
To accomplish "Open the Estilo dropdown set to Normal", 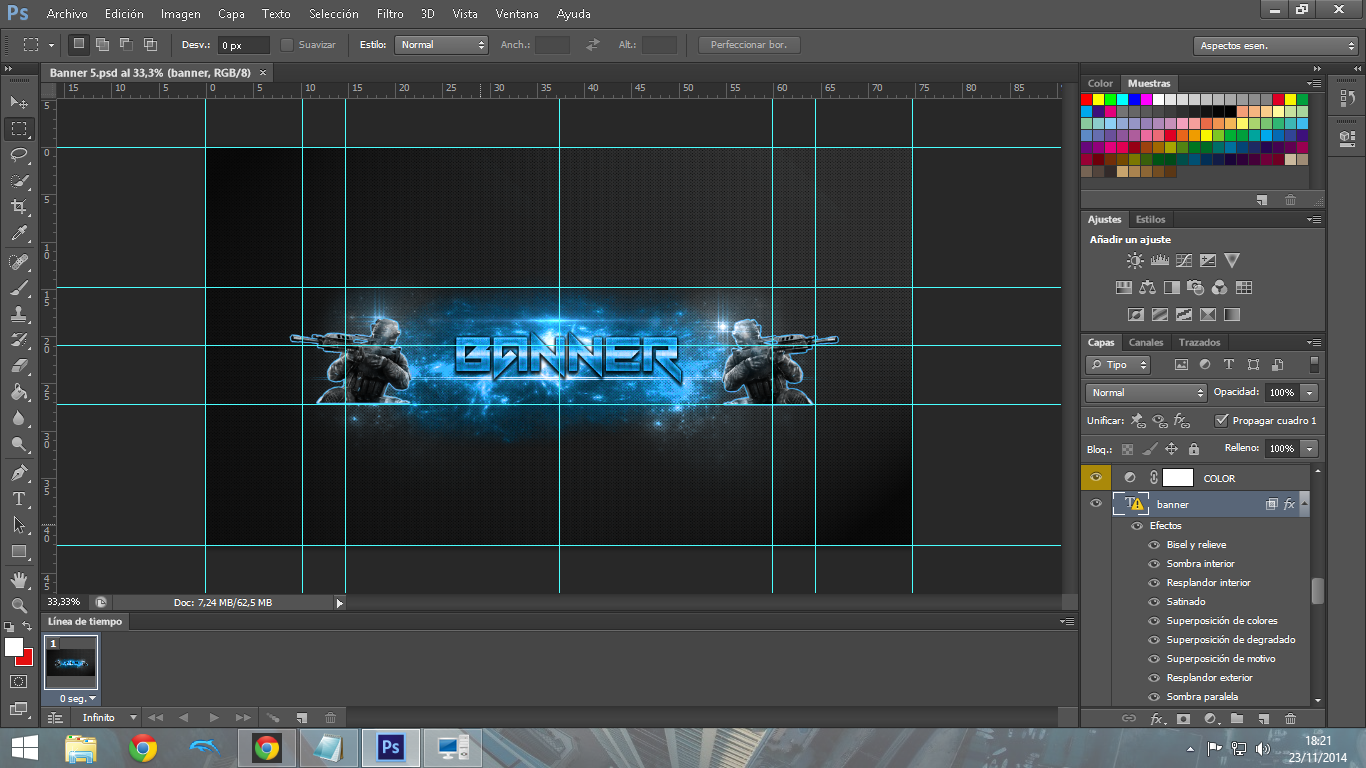I will point(441,45).
